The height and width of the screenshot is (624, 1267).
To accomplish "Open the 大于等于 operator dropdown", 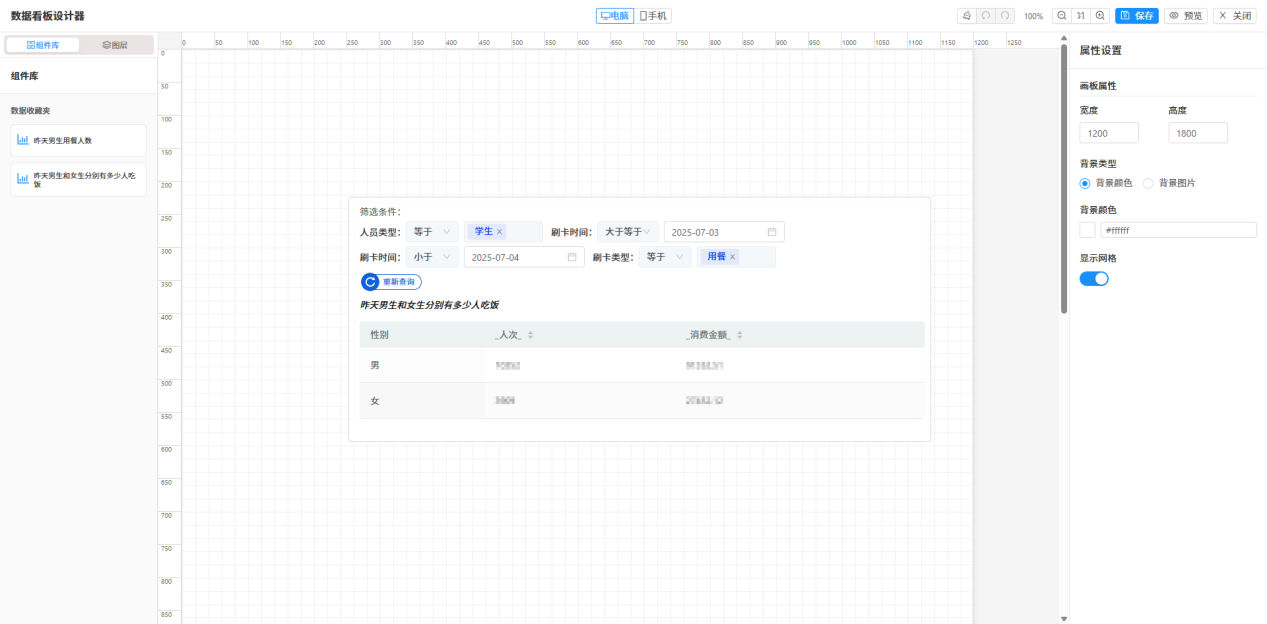I will tap(628, 232).
